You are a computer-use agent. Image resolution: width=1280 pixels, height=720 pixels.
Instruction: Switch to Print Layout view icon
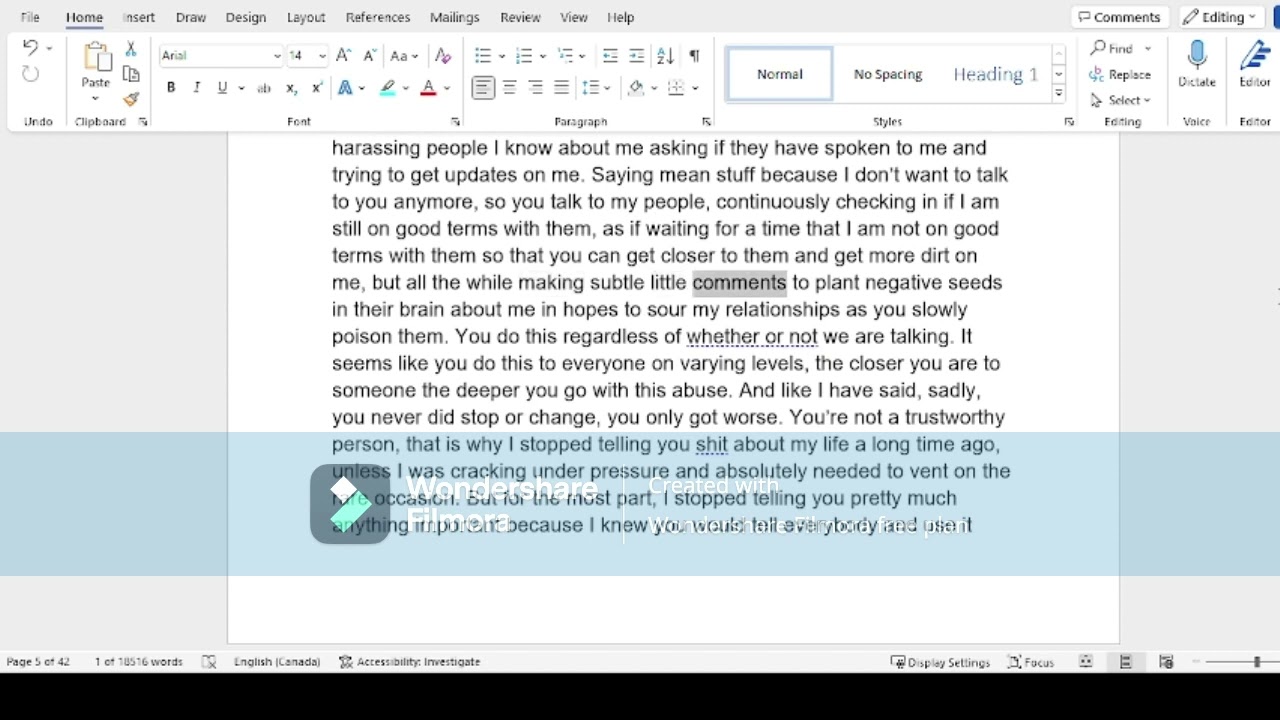pos(1125,662)
